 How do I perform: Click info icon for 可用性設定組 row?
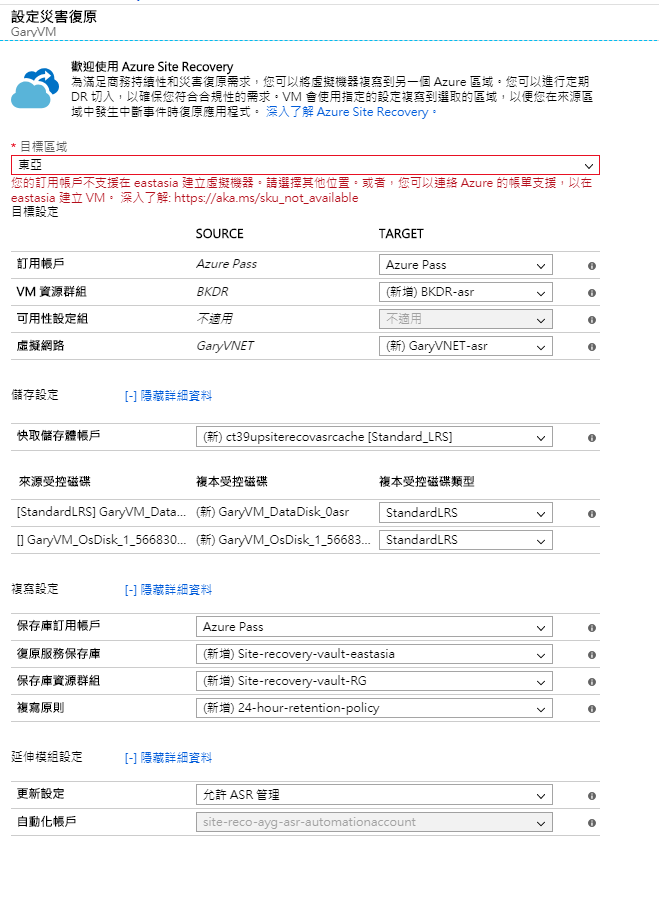coord(591,320)
